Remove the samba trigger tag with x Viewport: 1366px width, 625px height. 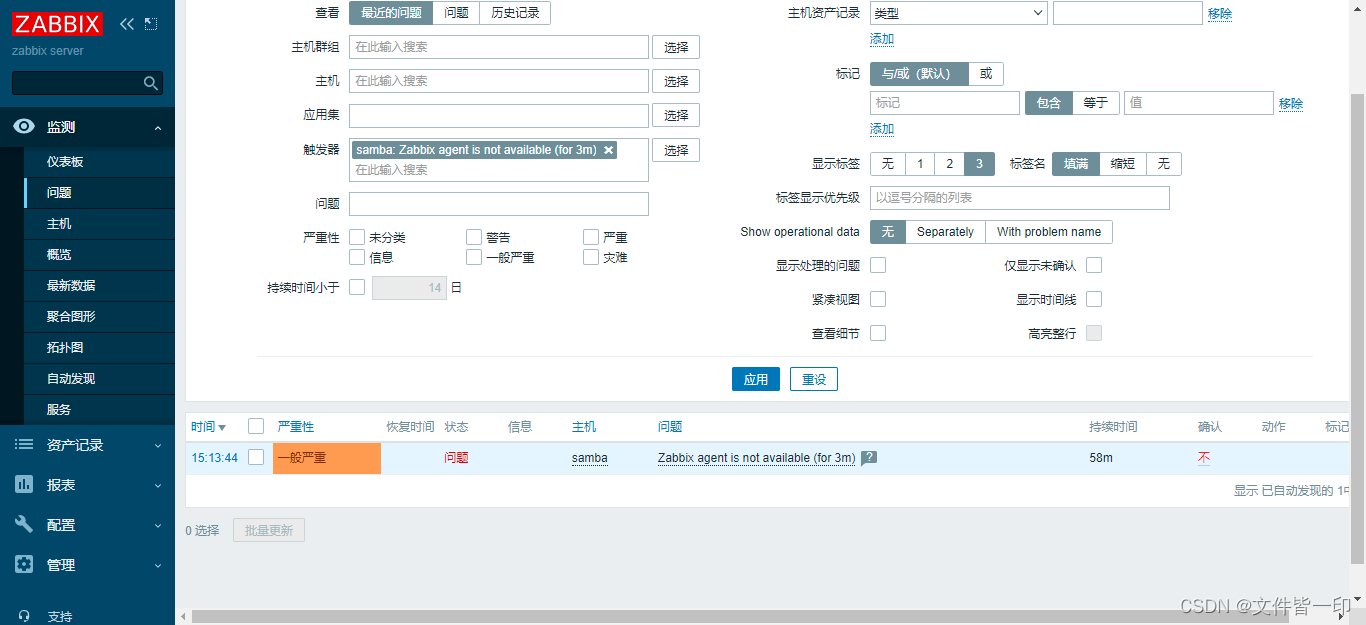coord(608,150)
